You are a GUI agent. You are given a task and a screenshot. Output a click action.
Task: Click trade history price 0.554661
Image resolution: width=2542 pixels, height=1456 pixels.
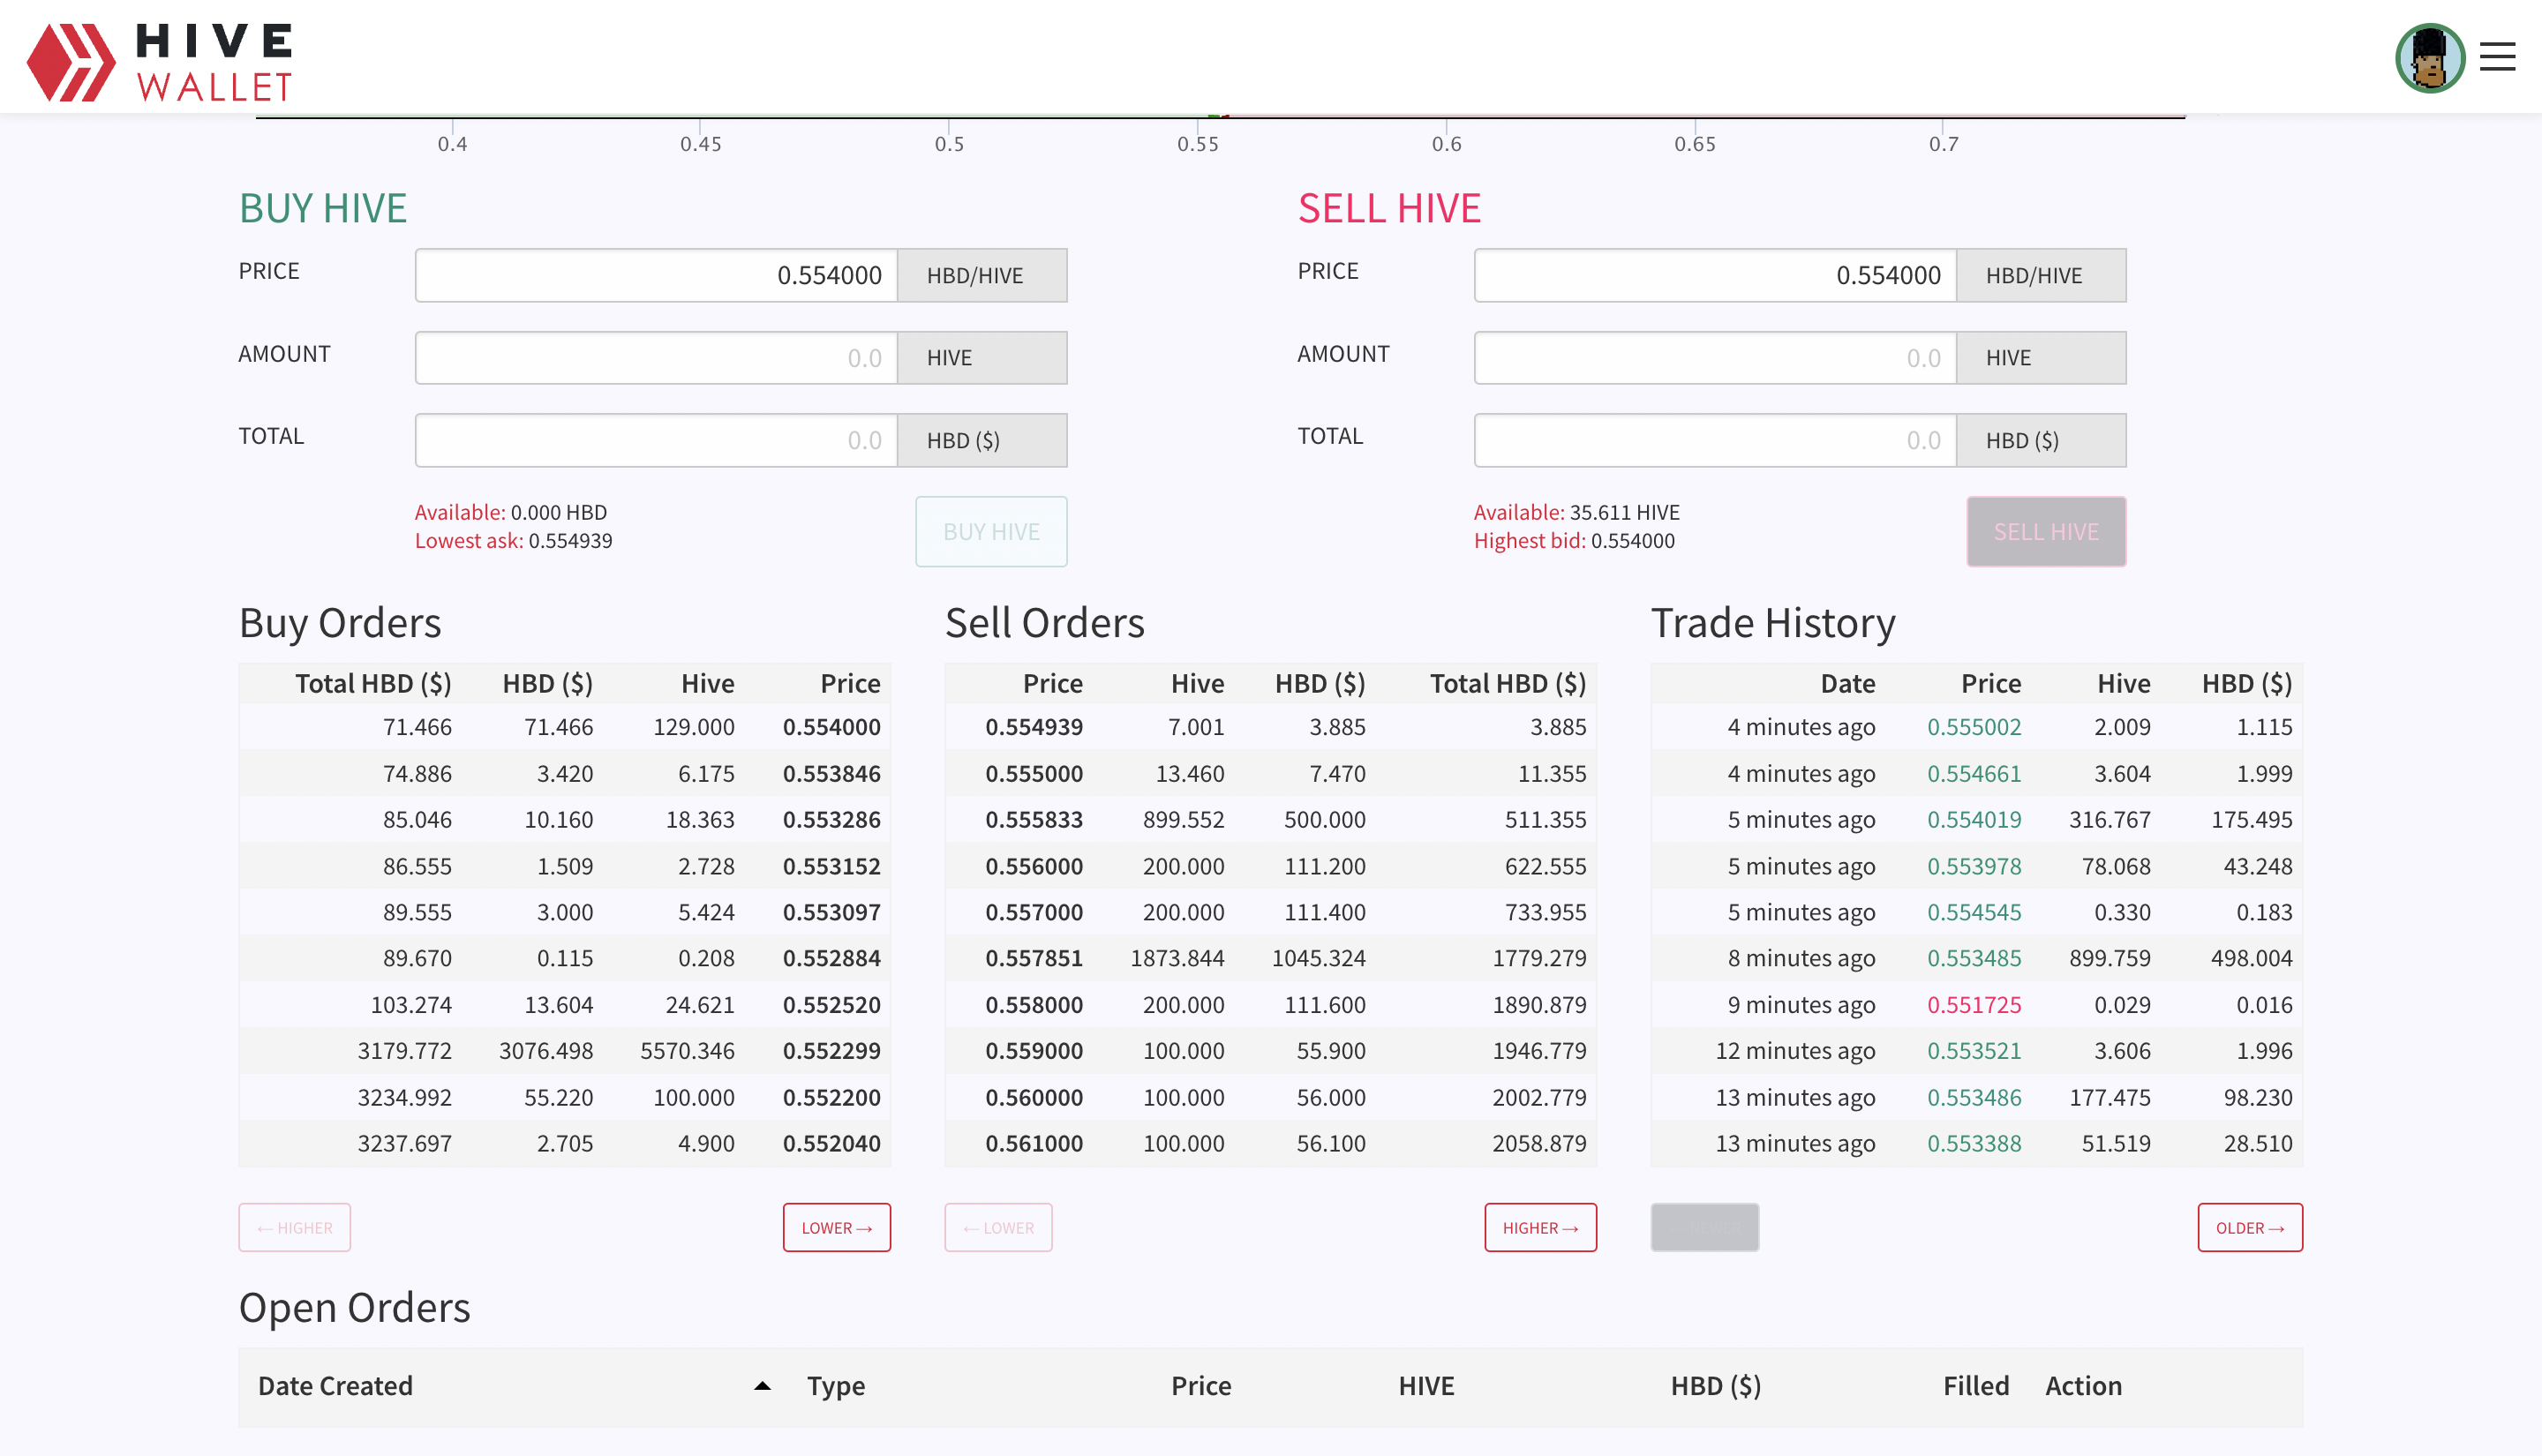click(x=1974, y=774)
